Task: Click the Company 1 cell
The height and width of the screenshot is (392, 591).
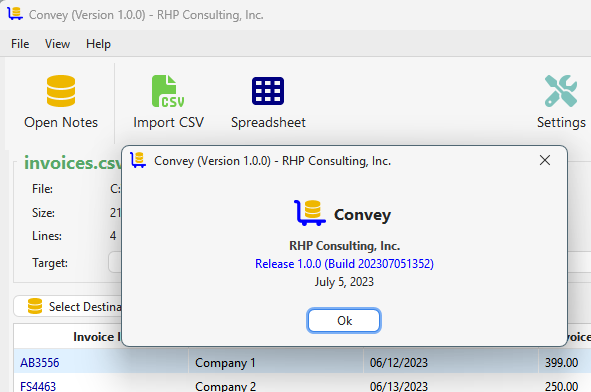Action: (x=276, y=362)
